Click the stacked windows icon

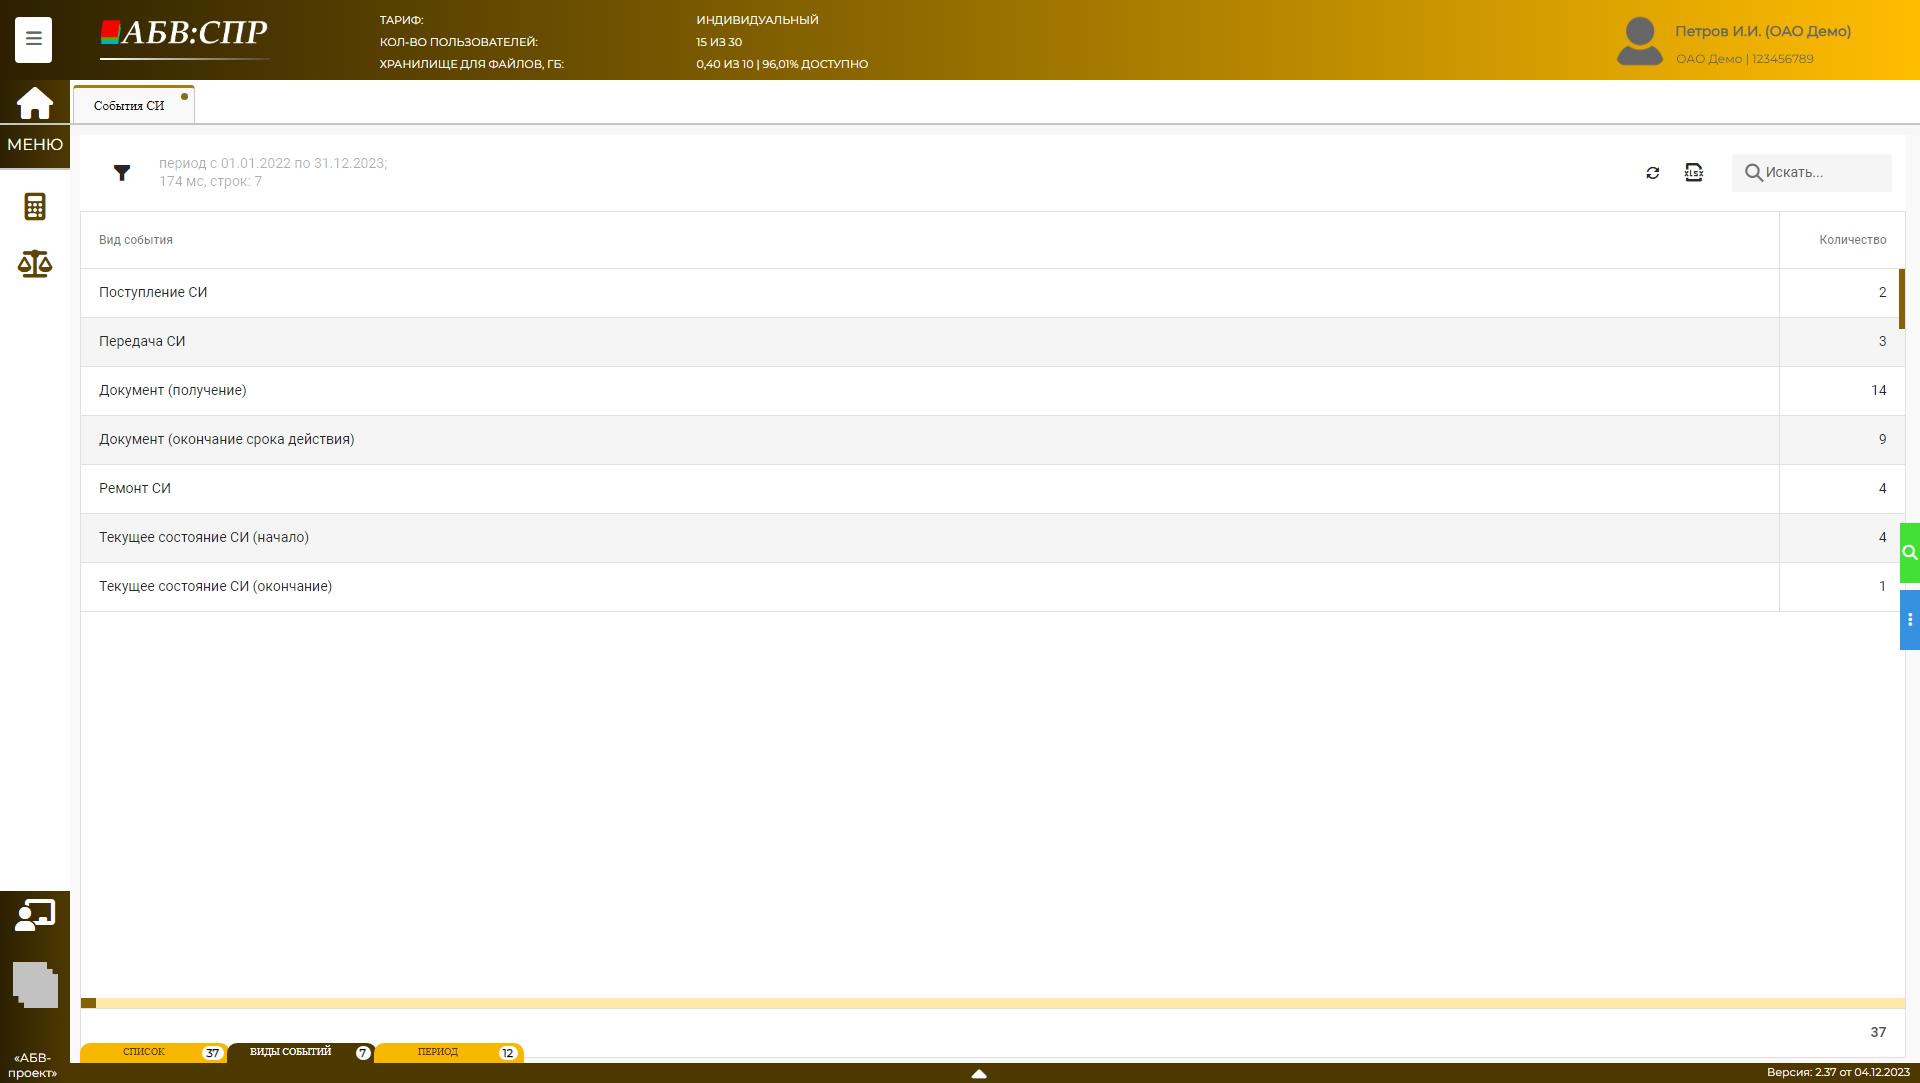pos(35,985)
